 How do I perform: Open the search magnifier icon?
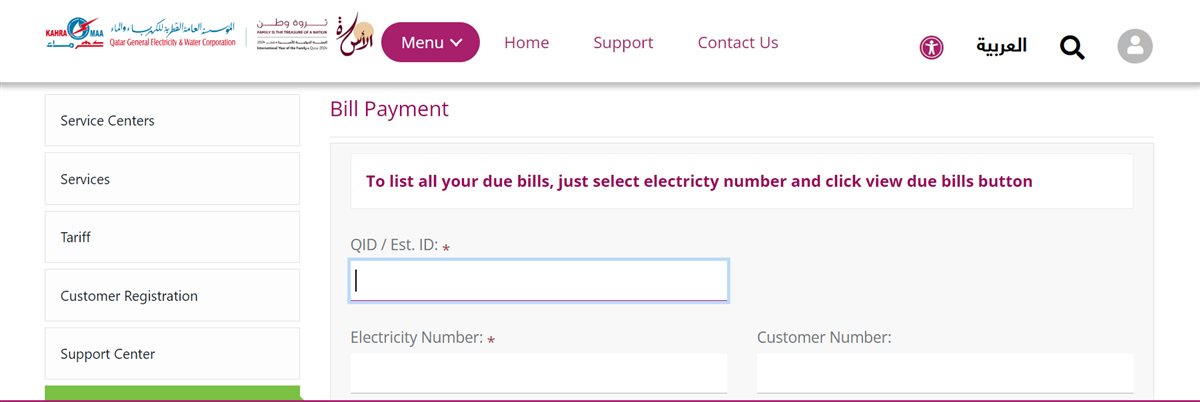[x=1072, y=47]
